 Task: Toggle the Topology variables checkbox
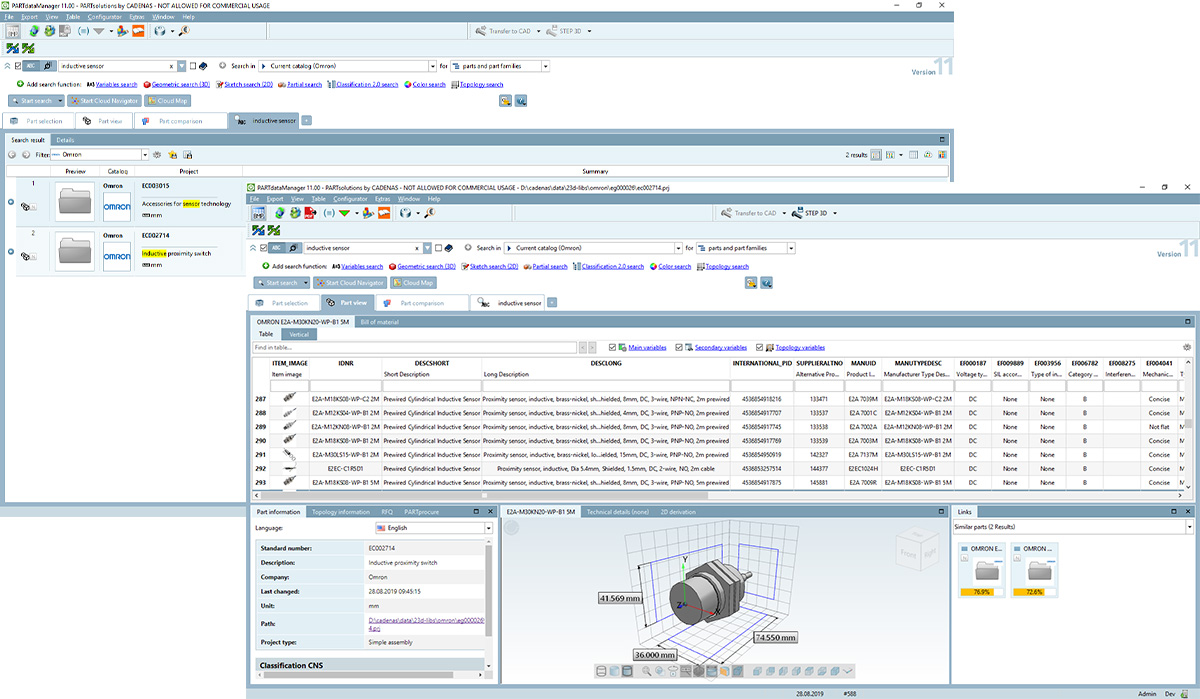point(759,347)
